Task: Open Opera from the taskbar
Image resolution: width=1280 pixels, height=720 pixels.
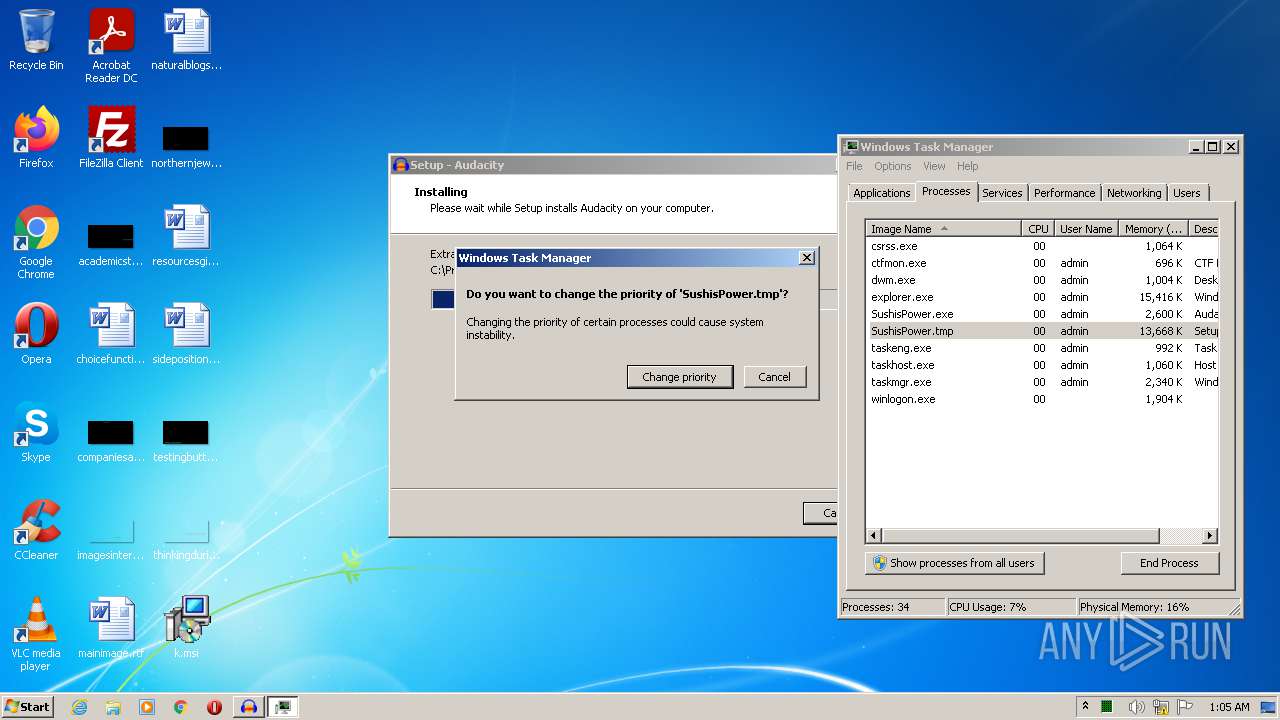Action: click(214, 707)
